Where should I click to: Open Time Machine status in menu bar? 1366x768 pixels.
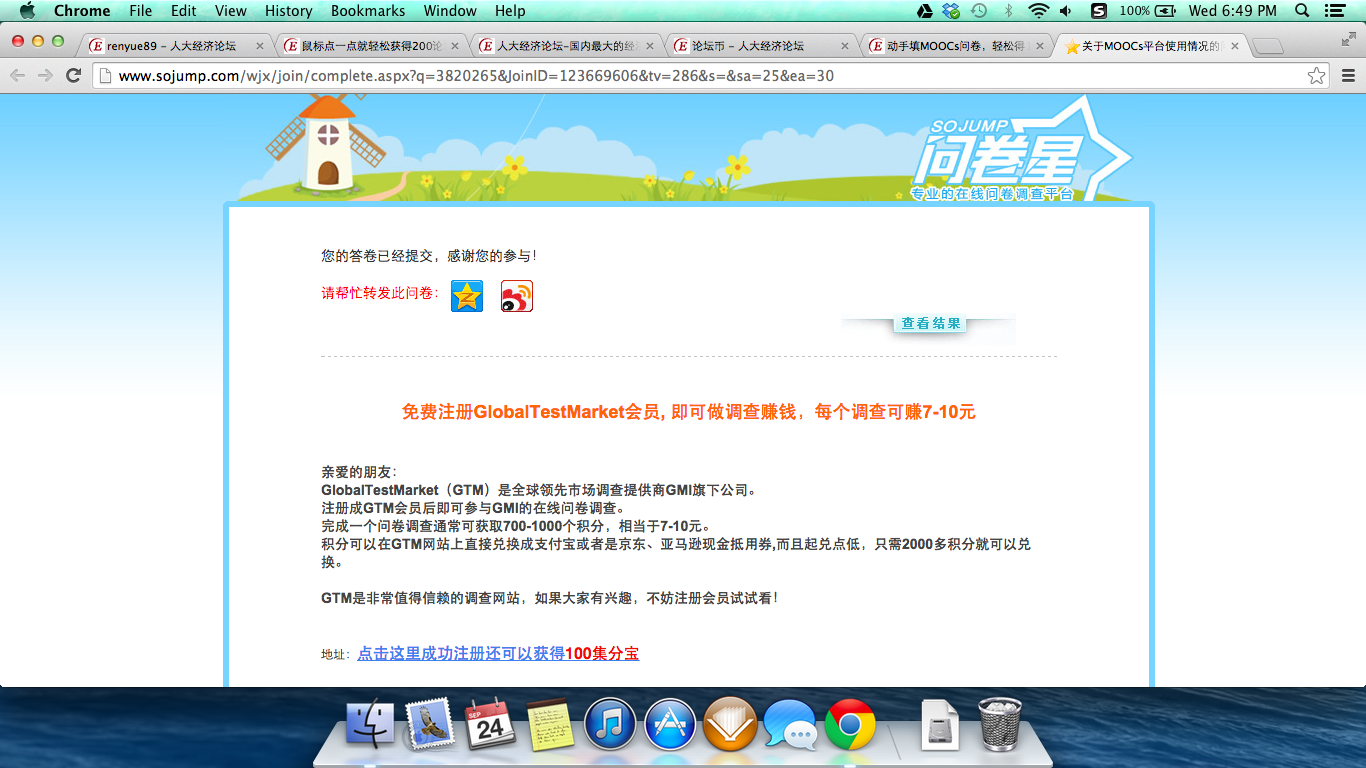pyautogui.click(x=979, y=11)
